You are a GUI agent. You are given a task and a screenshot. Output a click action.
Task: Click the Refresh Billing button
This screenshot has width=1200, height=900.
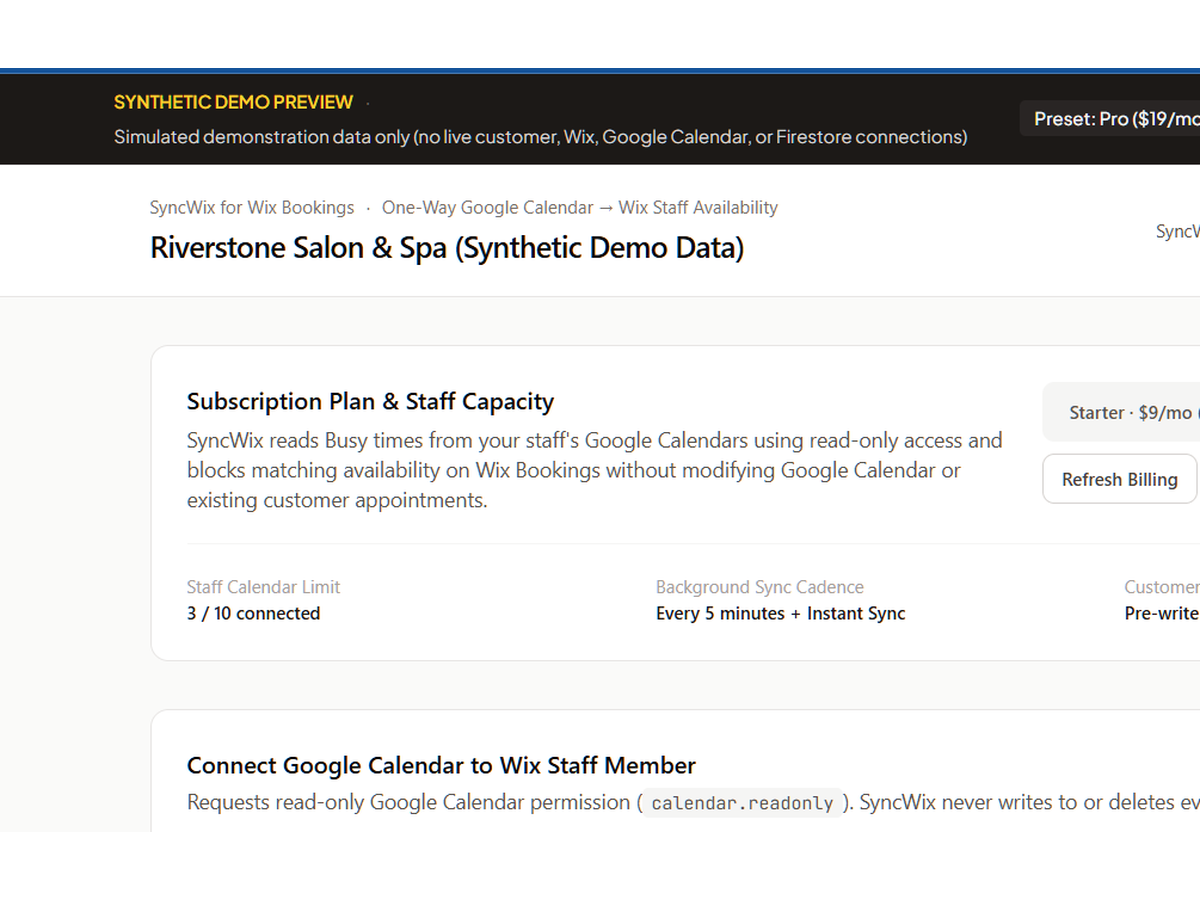(1119, 479)
